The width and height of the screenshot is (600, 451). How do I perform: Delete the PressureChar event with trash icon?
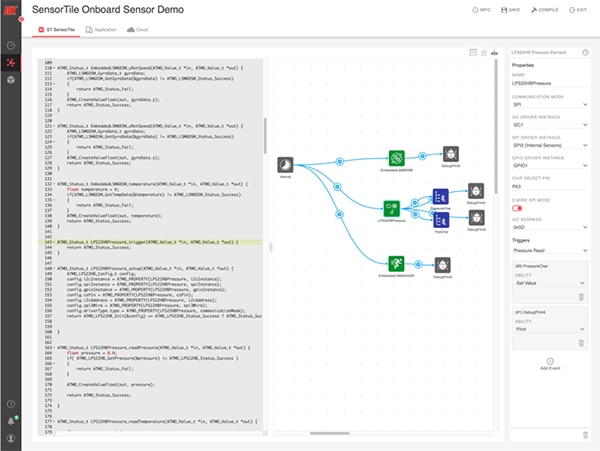coord(583,297)
